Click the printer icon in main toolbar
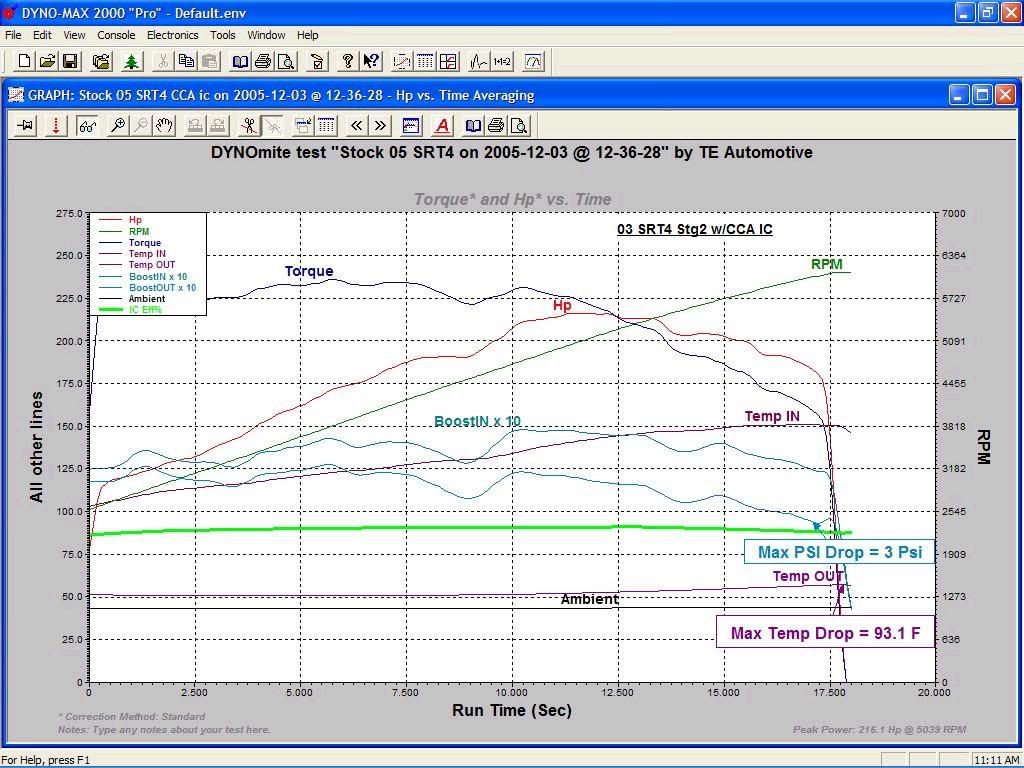This screenshot has width=1024, height=768. click(x=262, y=62)
